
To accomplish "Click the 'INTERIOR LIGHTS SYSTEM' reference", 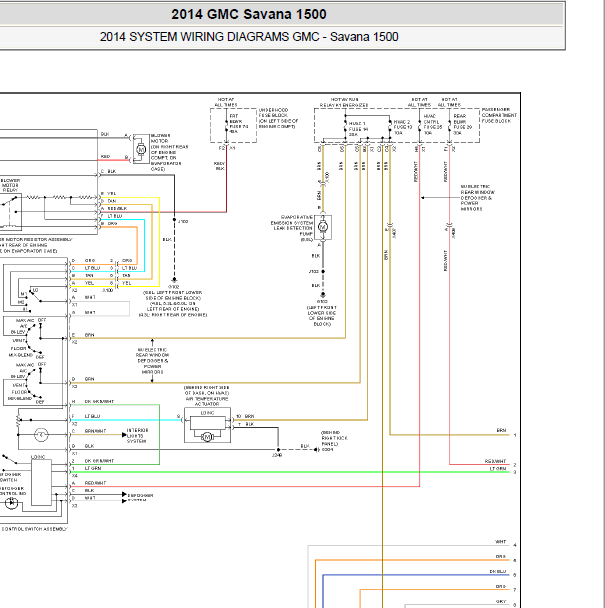I will coord(138,436).
